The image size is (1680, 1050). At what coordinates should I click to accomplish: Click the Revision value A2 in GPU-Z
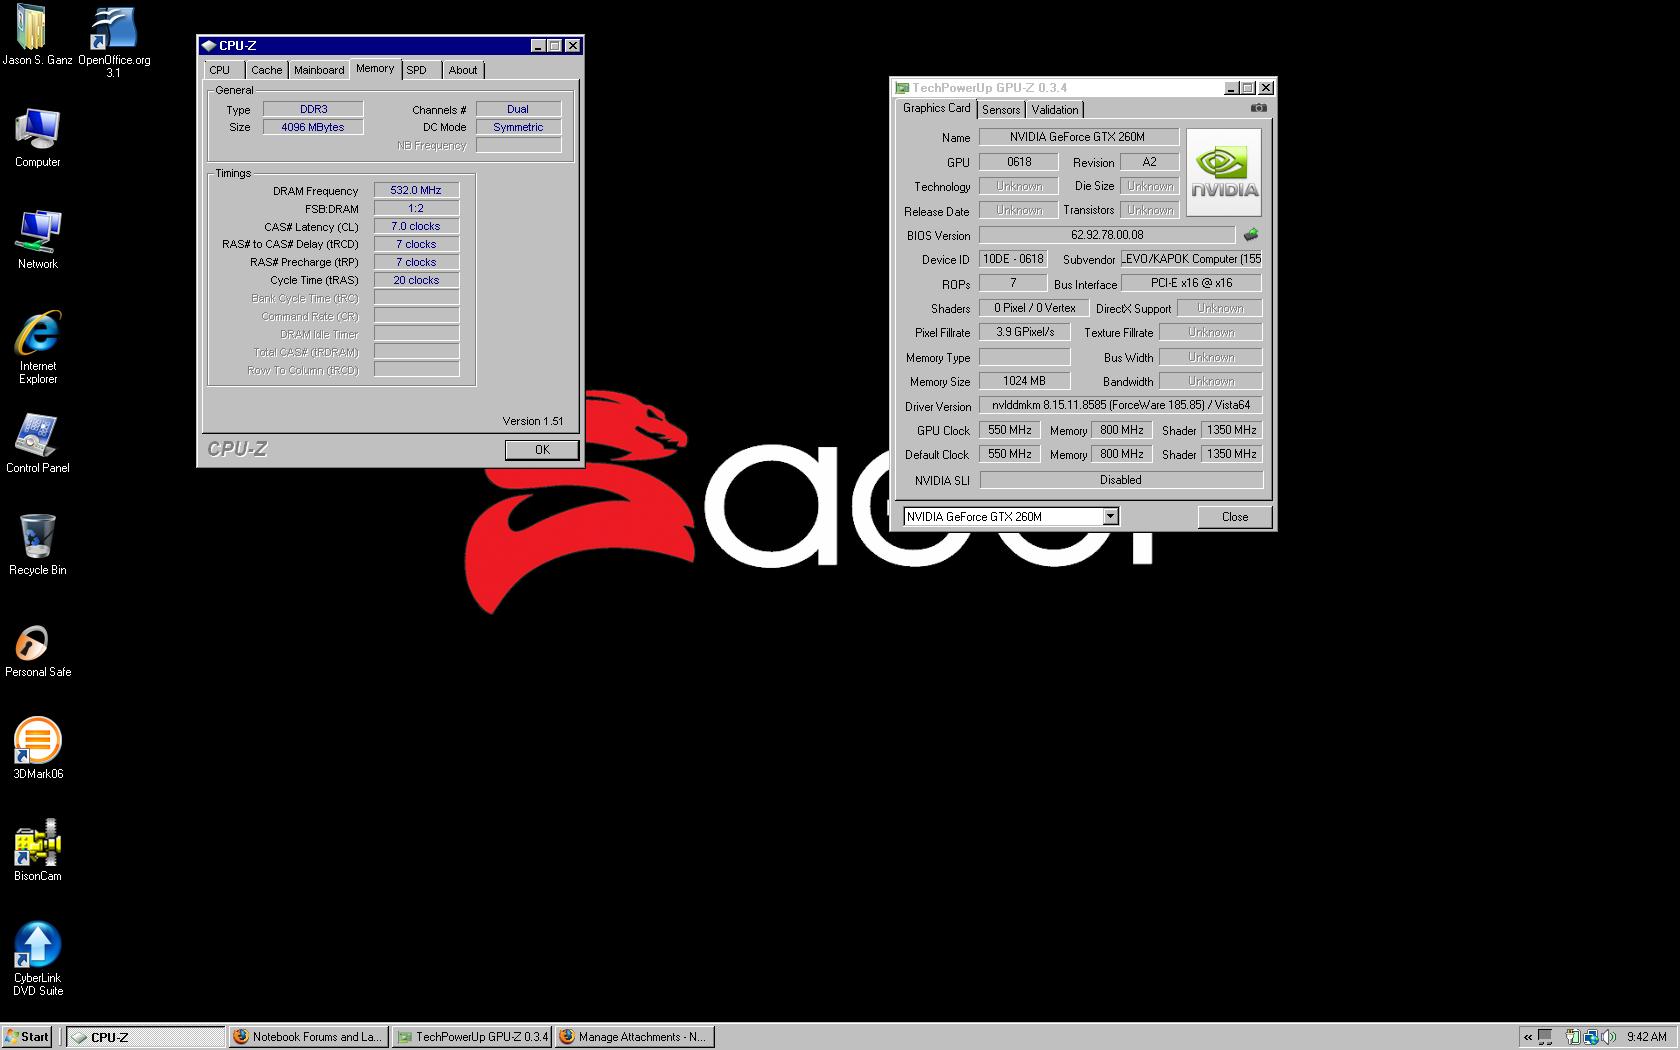pos(1149,162)
